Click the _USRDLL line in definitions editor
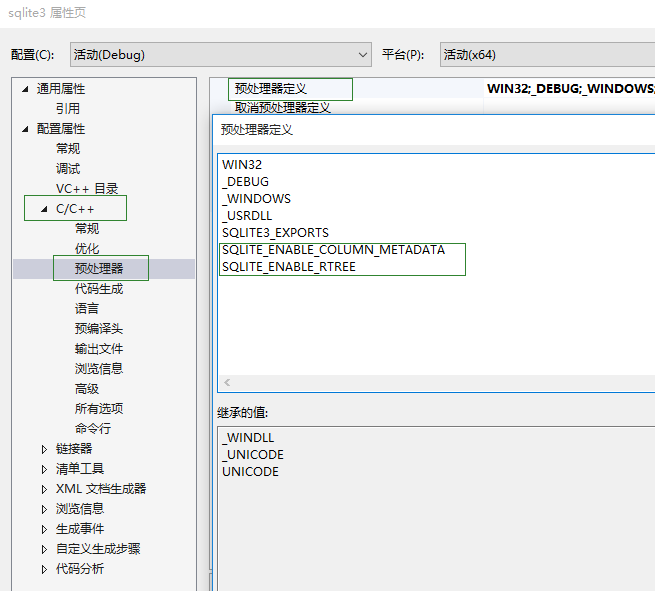The height and width of the screenshot is (591, 655). 247,216
